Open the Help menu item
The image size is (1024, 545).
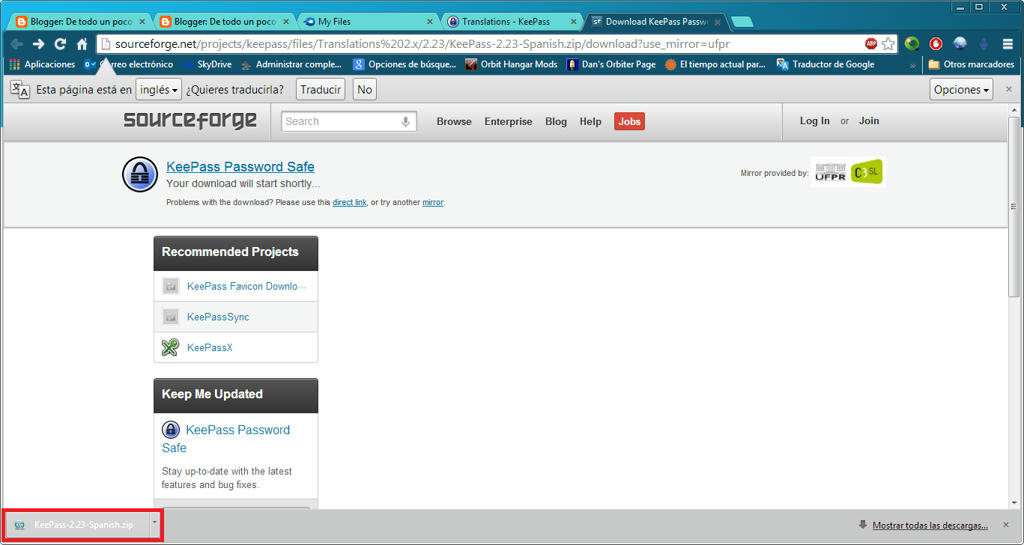(590, 121)
